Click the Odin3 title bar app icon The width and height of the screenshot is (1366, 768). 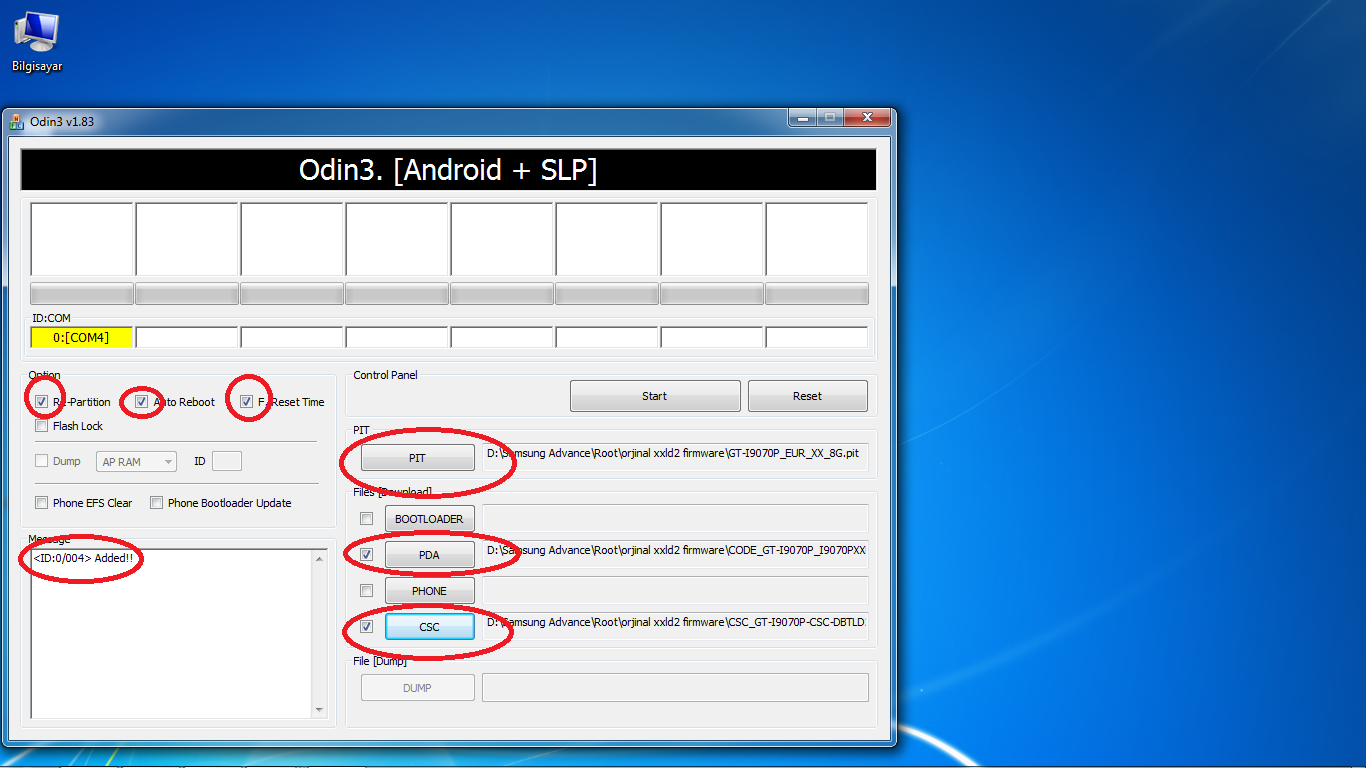click(17, 122)
